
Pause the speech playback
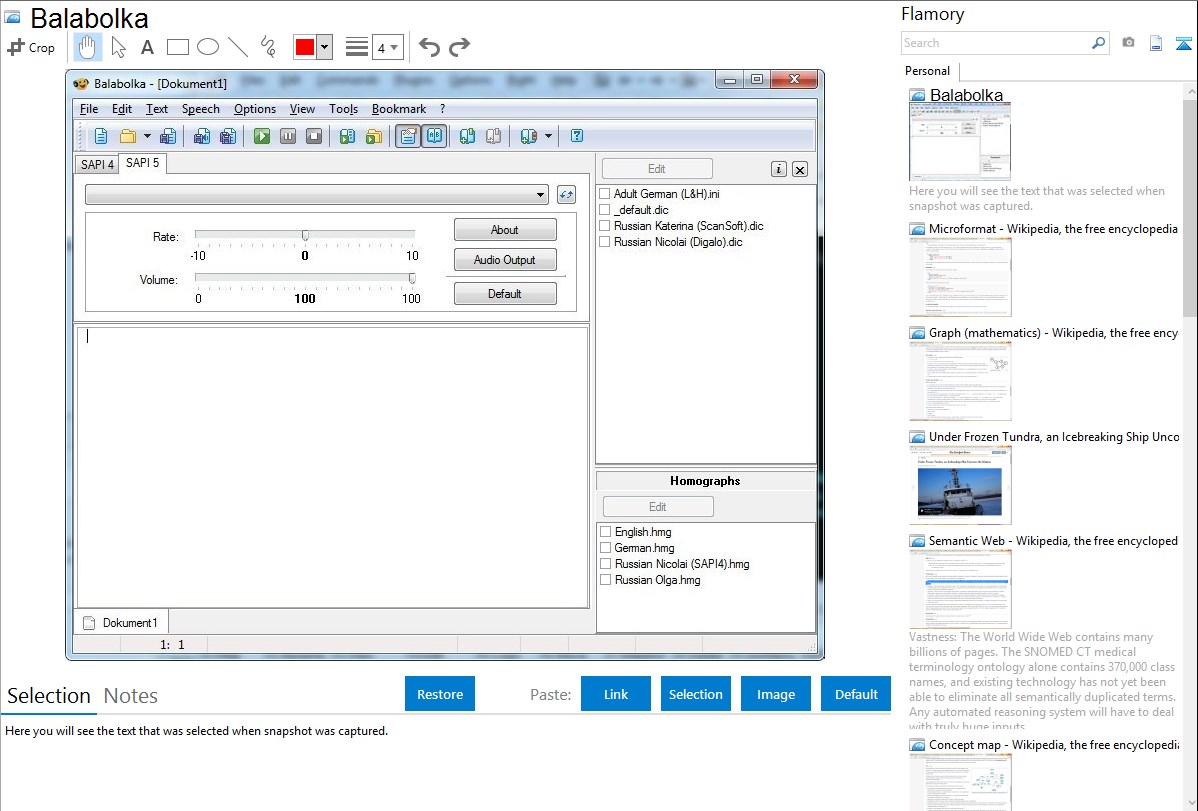pos(288,136)
